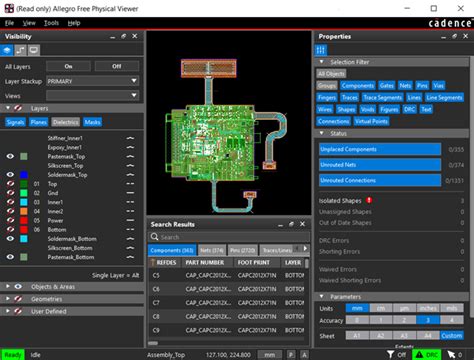Open the Layer Stackup PRIMARY dropdown

click(x=92, y=81)
